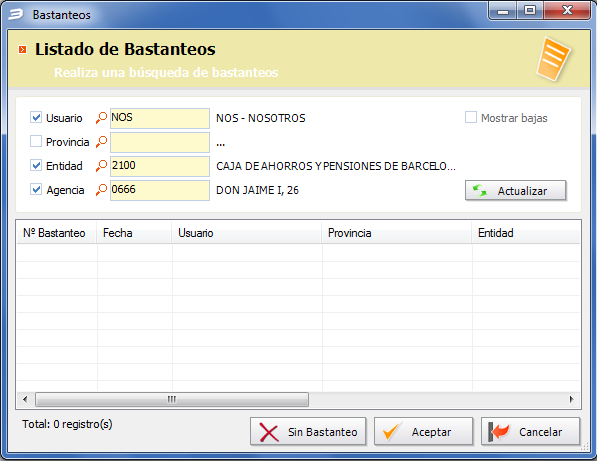Viewport: 597px width, 461px height.
Task: Confirm with the Aceptar button
Action: (x=423, y=432)
